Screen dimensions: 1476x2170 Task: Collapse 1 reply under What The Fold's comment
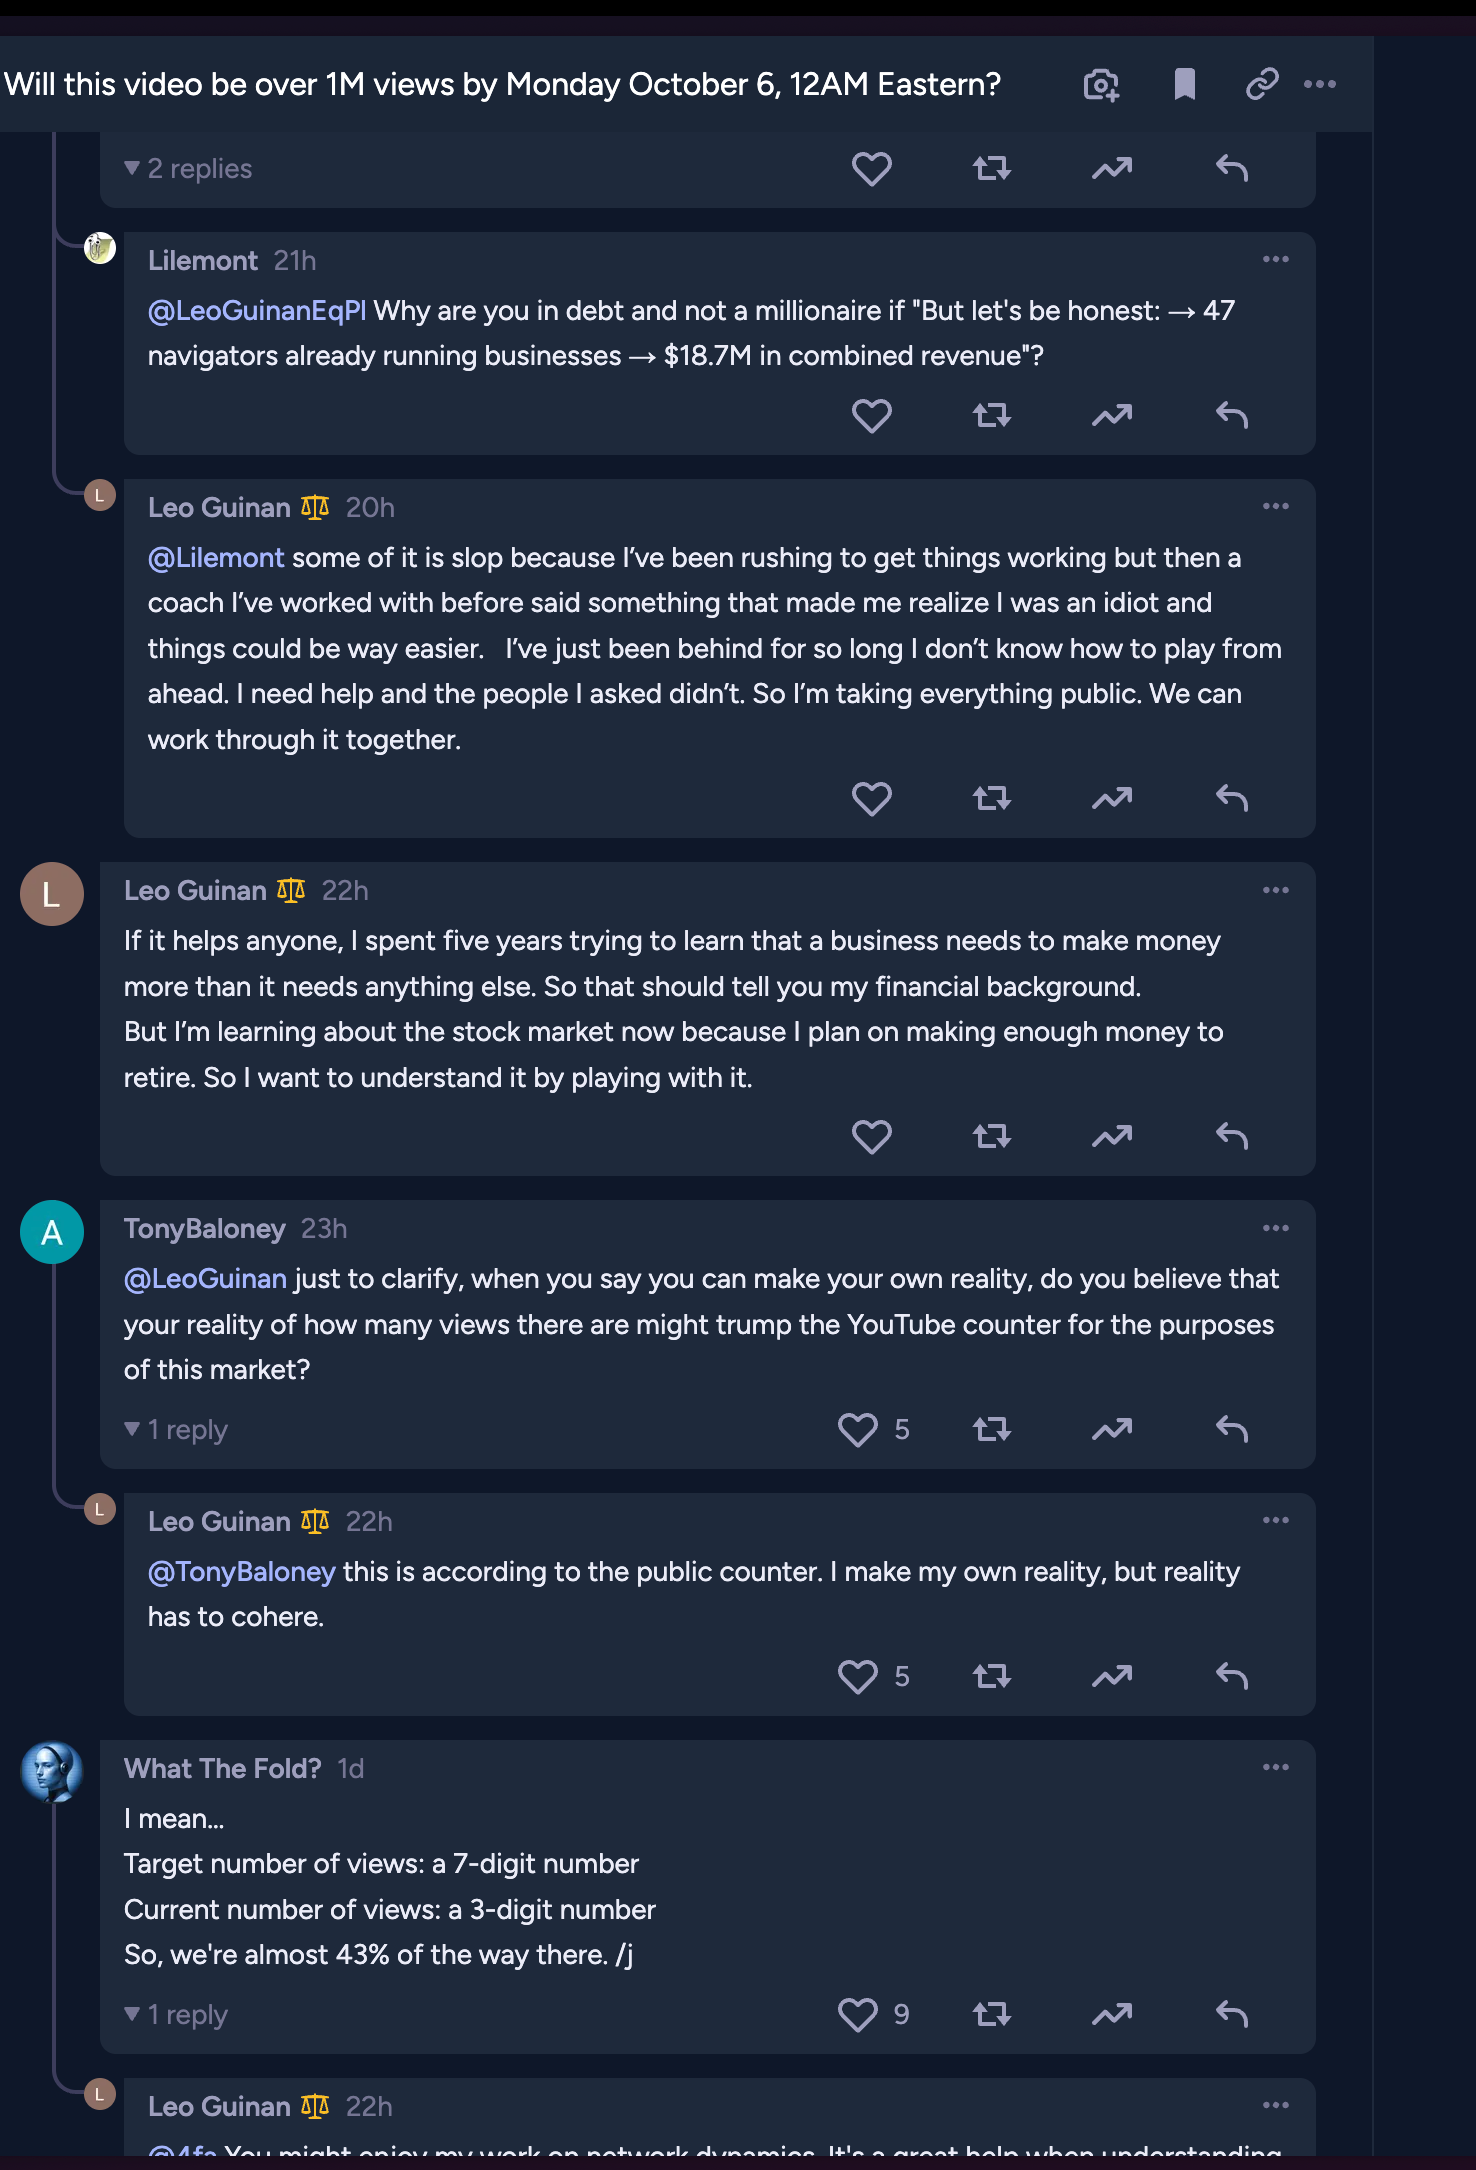click(176, 2014)
